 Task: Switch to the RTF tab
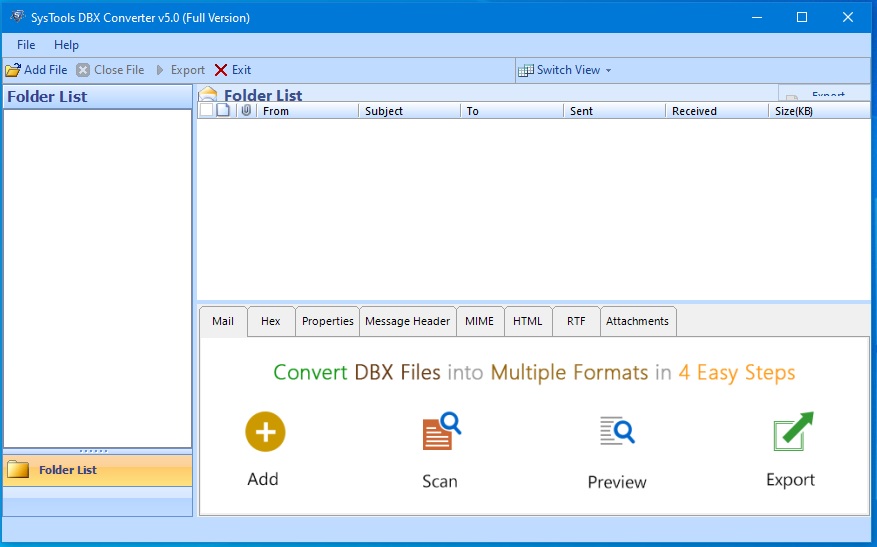point(576,321)
